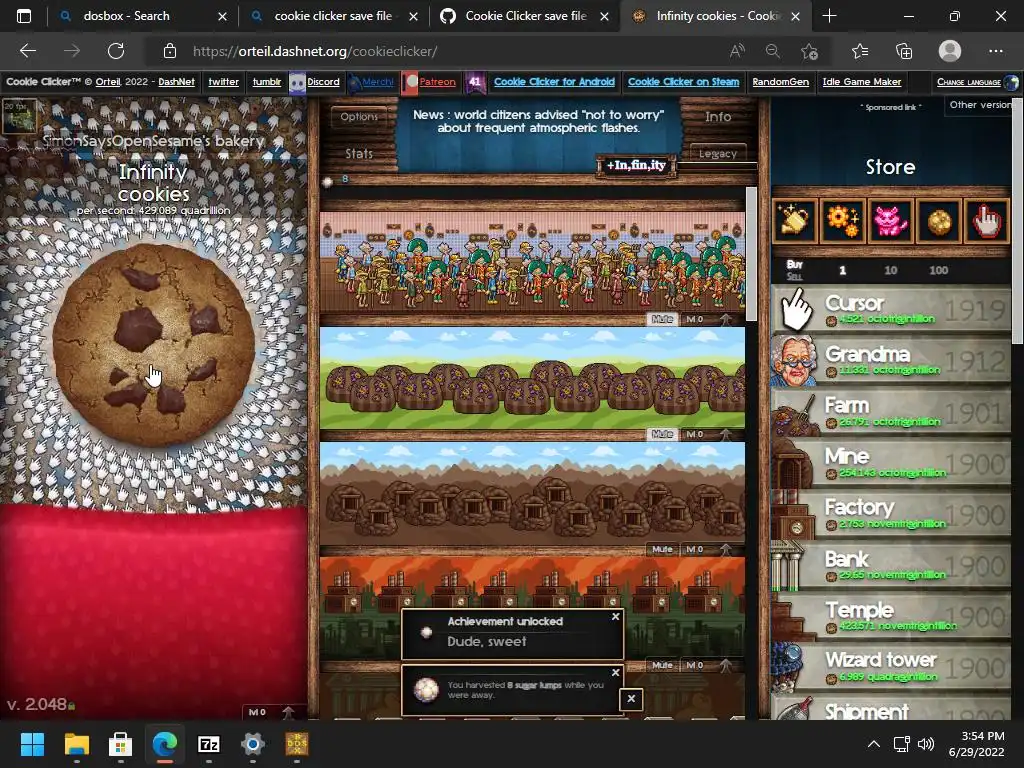Close the sugar lumps harvested notification
Viewport: 1024px width, 768px height.
click(x=615, y=672)
